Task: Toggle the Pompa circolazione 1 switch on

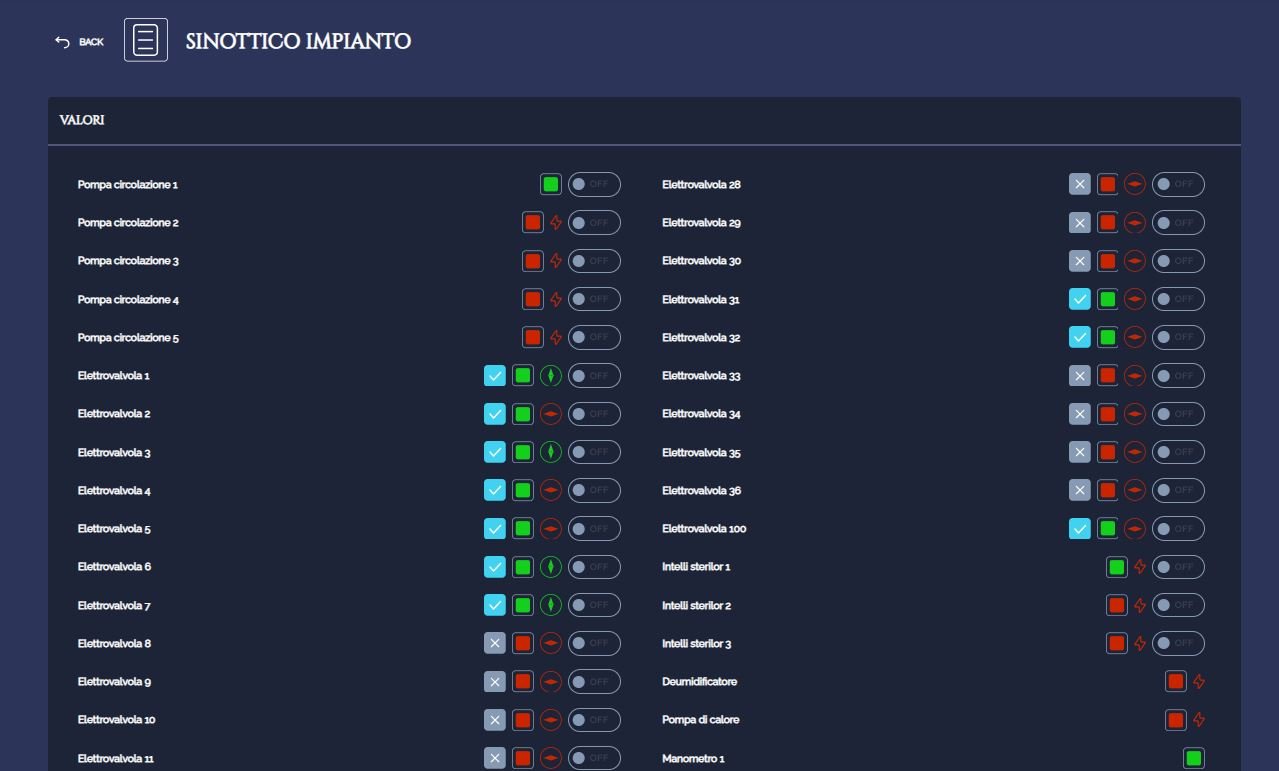Action: tap(594, 185)
